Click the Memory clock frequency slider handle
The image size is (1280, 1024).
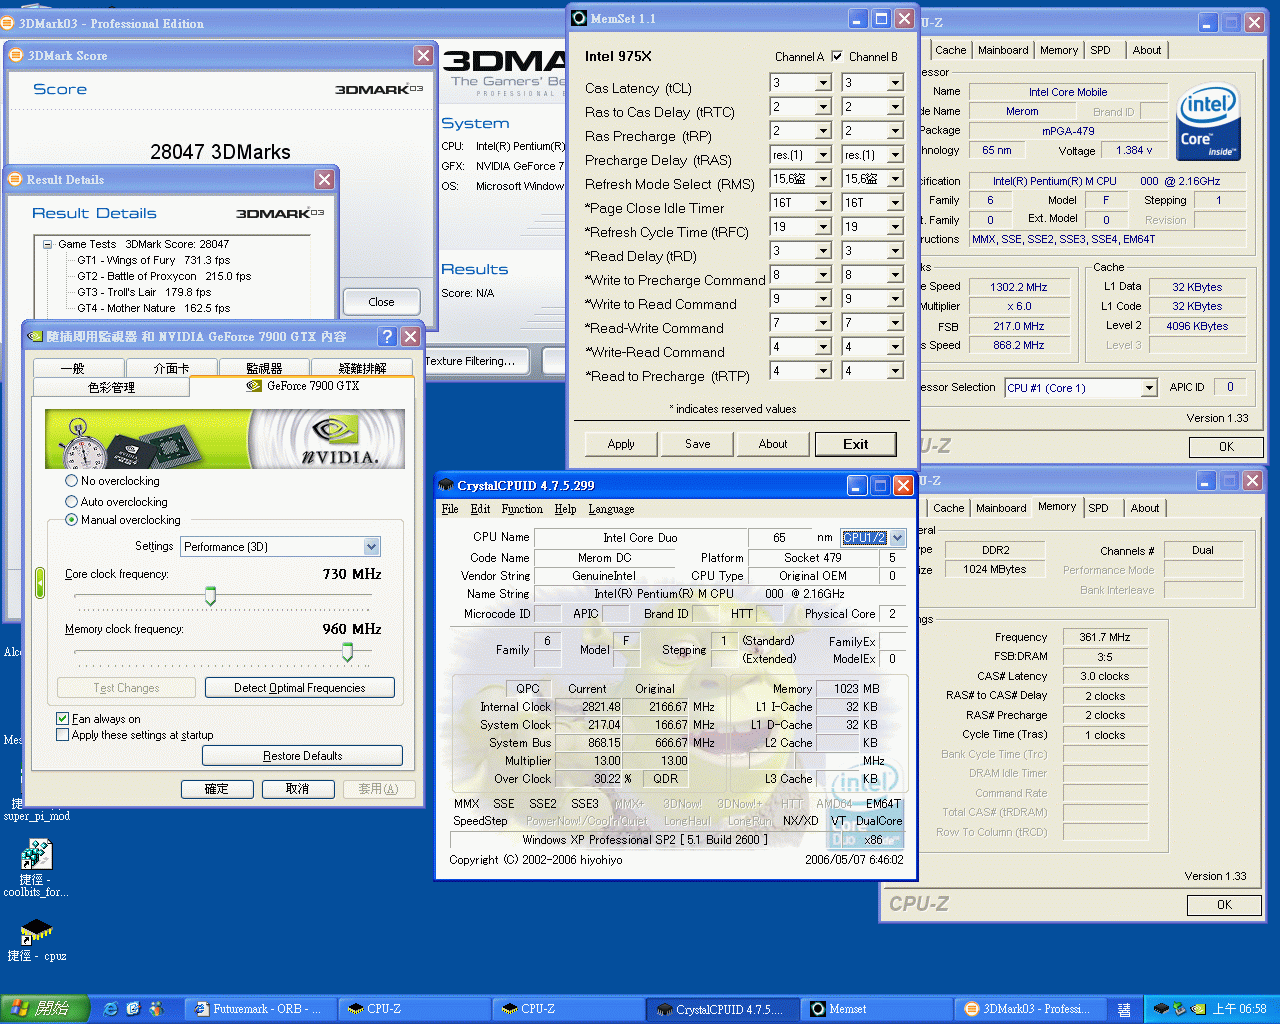pos(347,652)
